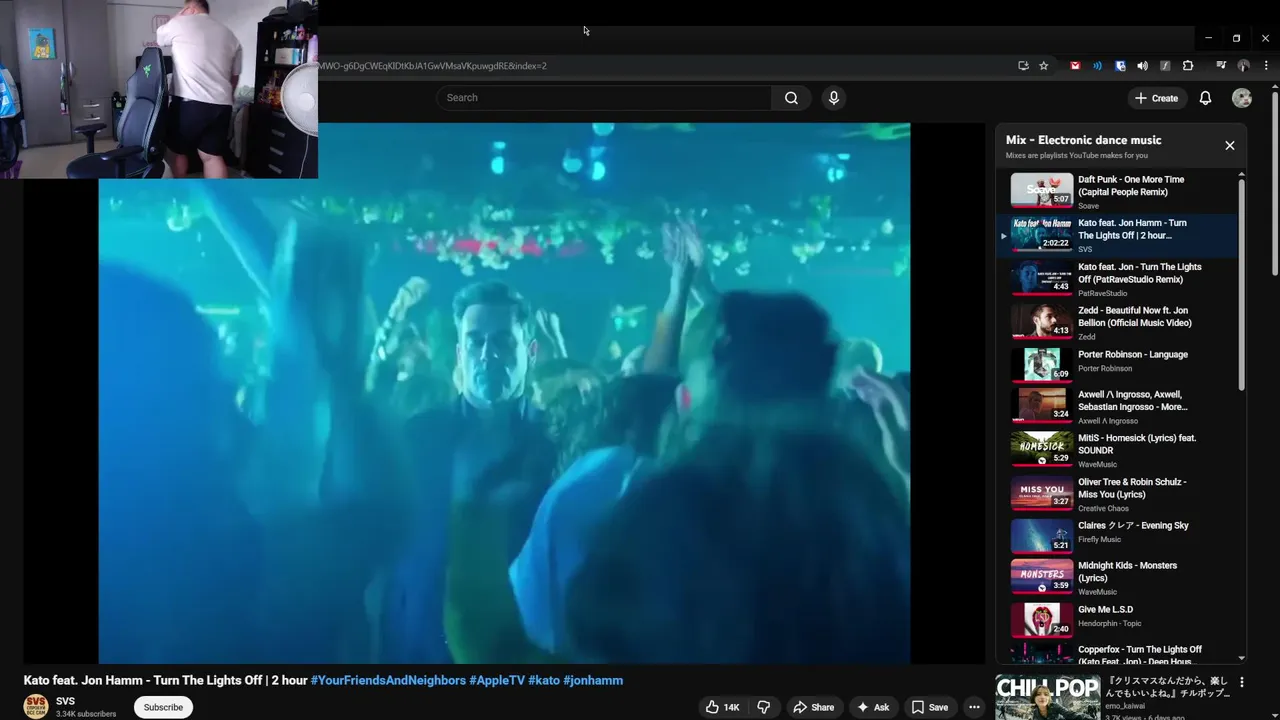Image resolution: width=1280 pixels, height=720 pixels.
Task: Open options for the CHILL POP video
Action: click(x=1242, y=682)
